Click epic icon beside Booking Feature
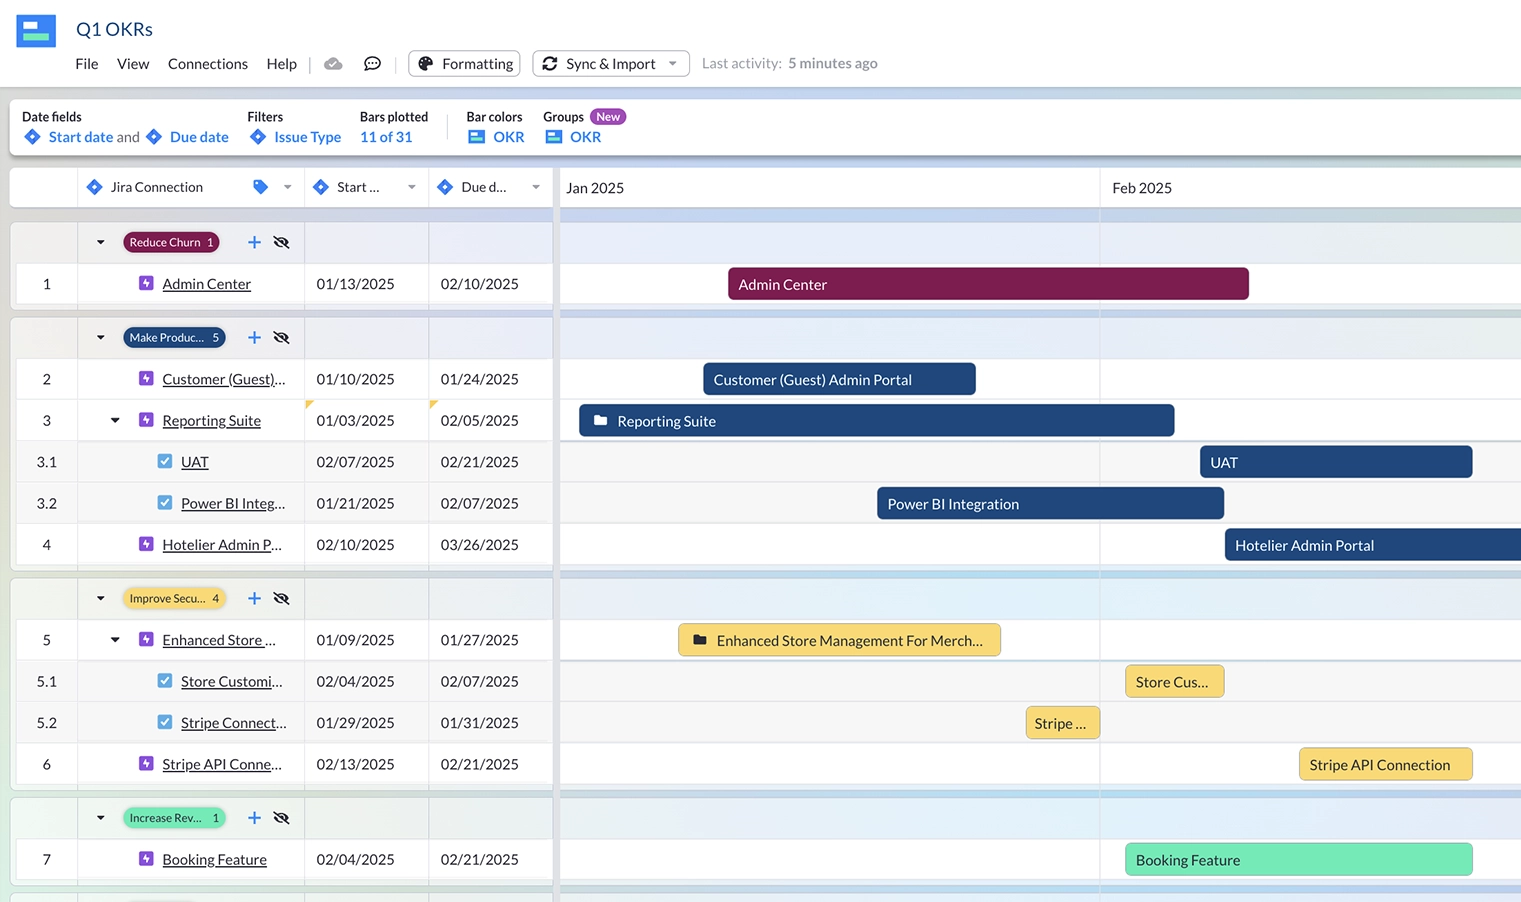Screen dimensions: 1521x902 [146, 859]
